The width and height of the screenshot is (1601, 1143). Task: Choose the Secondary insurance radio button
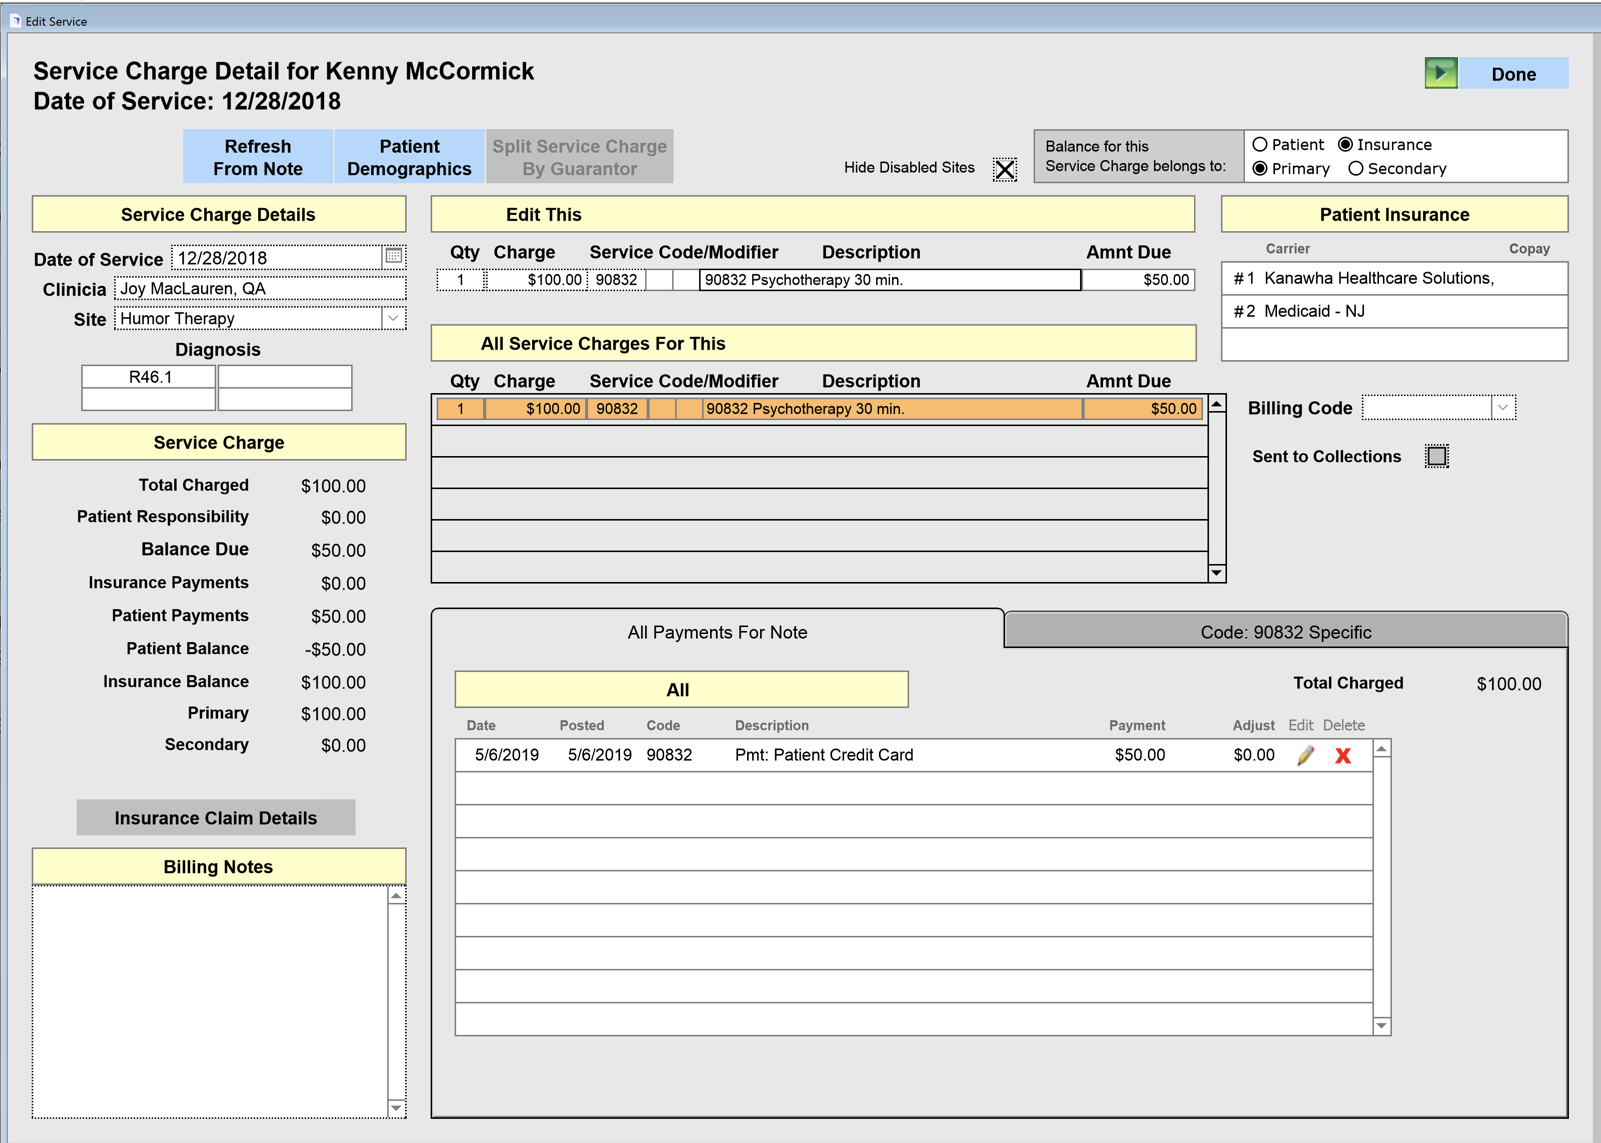click(x=1356, y=169)
